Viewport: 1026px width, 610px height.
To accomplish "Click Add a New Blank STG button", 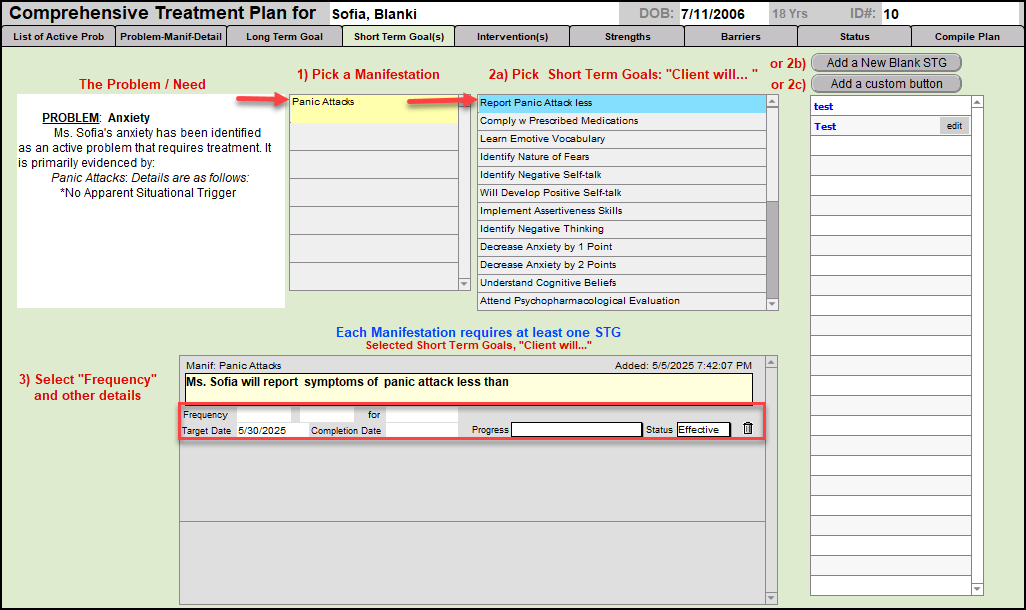I will (886, 63).
